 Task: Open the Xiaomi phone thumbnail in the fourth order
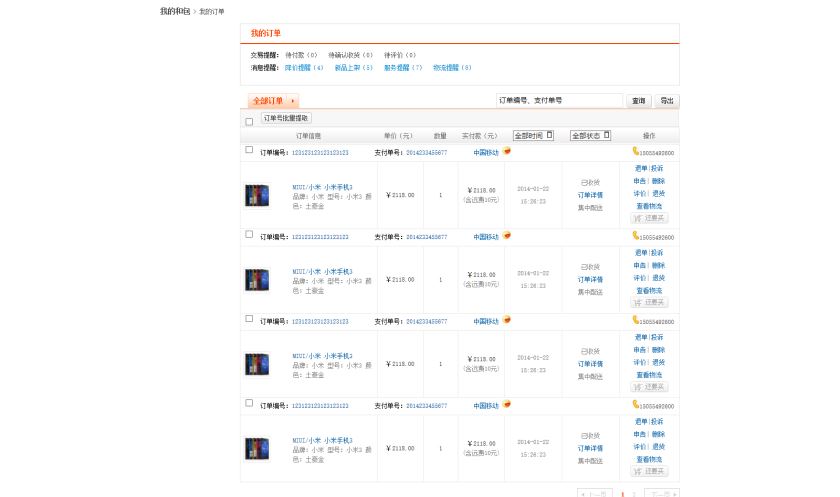[x=257, y=449]
